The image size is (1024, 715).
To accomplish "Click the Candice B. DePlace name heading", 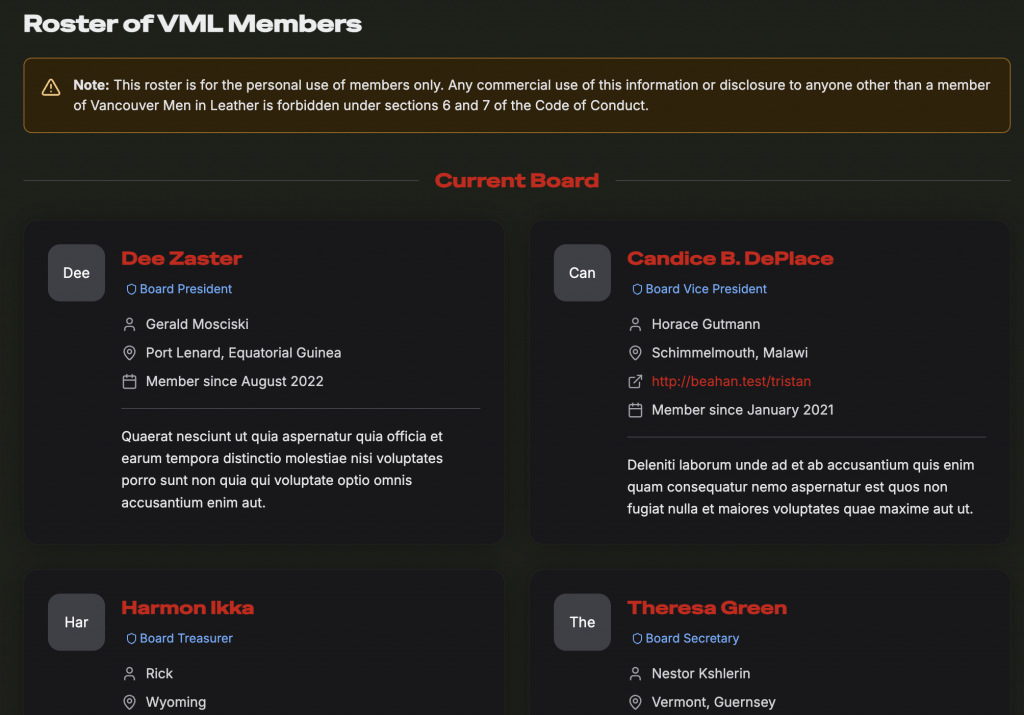I will tap(730, 258).
